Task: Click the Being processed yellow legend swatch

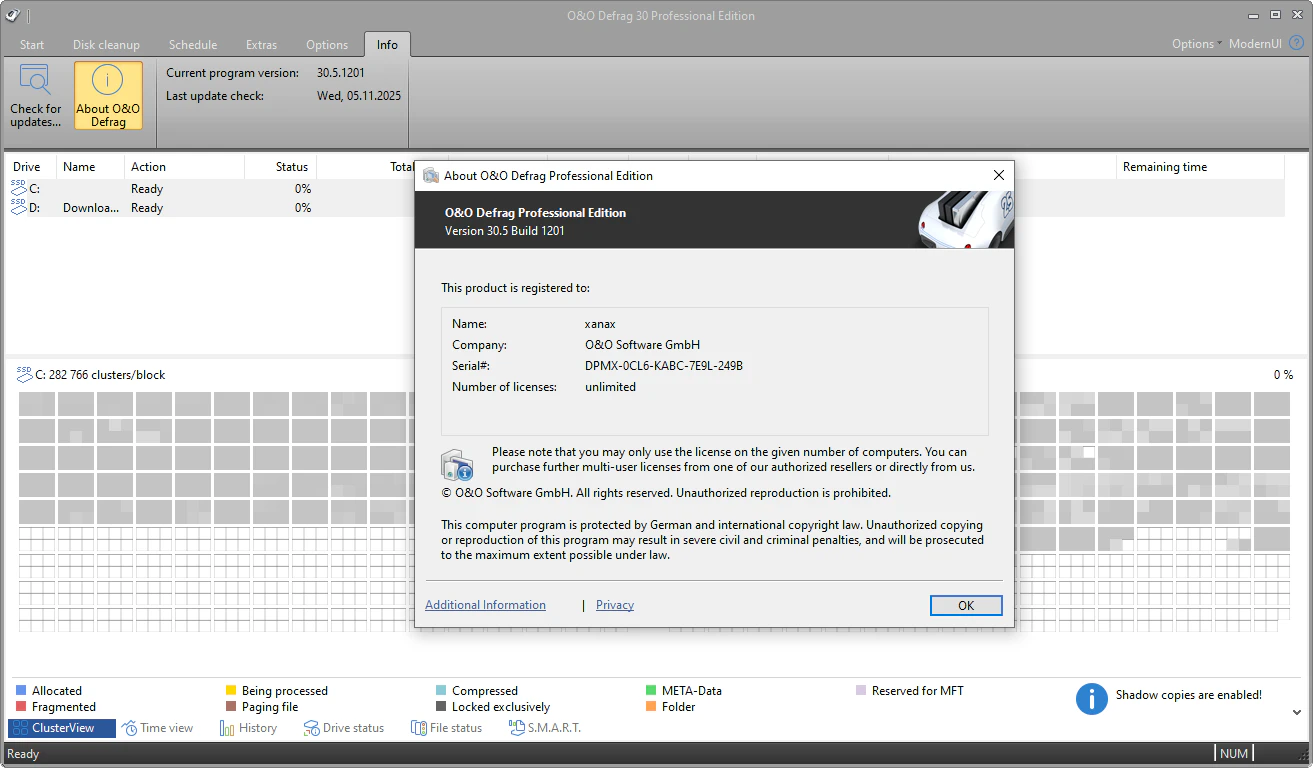Action: [x=231, y=690]
